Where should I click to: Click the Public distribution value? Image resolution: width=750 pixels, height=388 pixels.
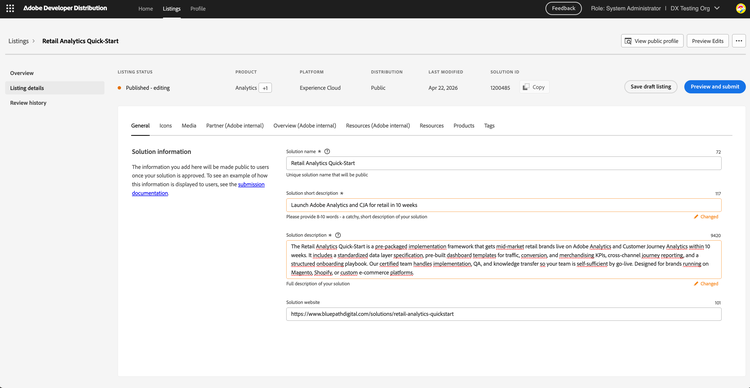378,88
